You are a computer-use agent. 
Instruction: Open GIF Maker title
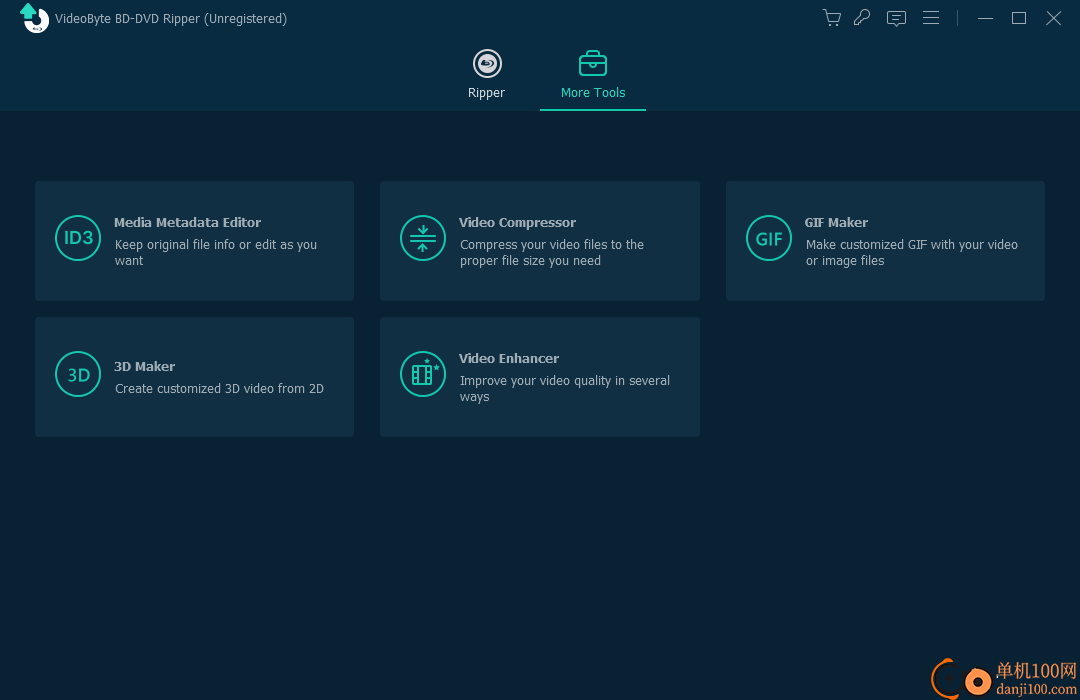pyautogui.click(x=836, y=223)
